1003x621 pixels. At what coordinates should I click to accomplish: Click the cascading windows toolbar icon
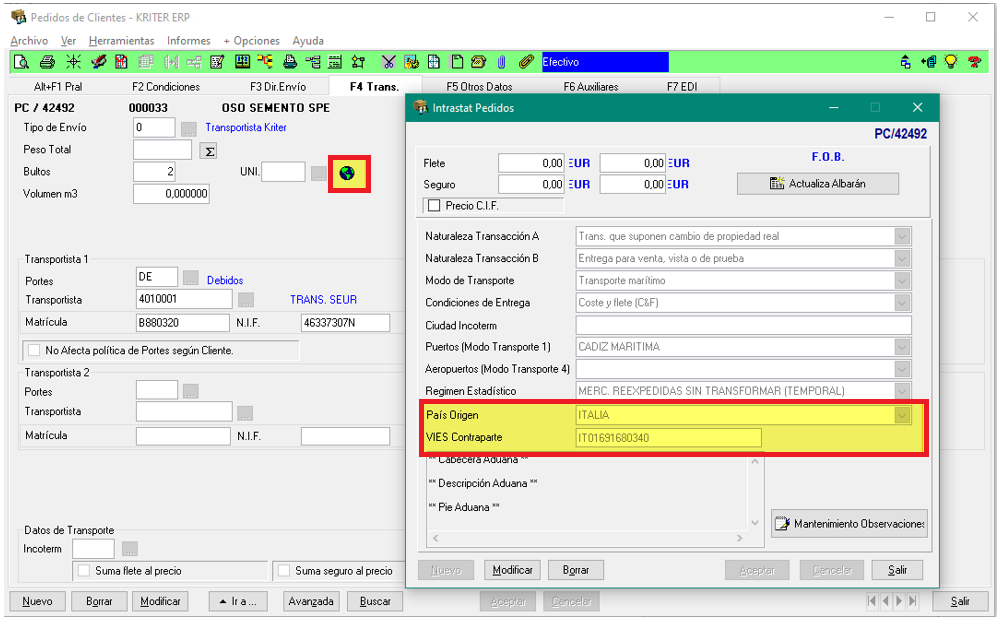(905, 62)
